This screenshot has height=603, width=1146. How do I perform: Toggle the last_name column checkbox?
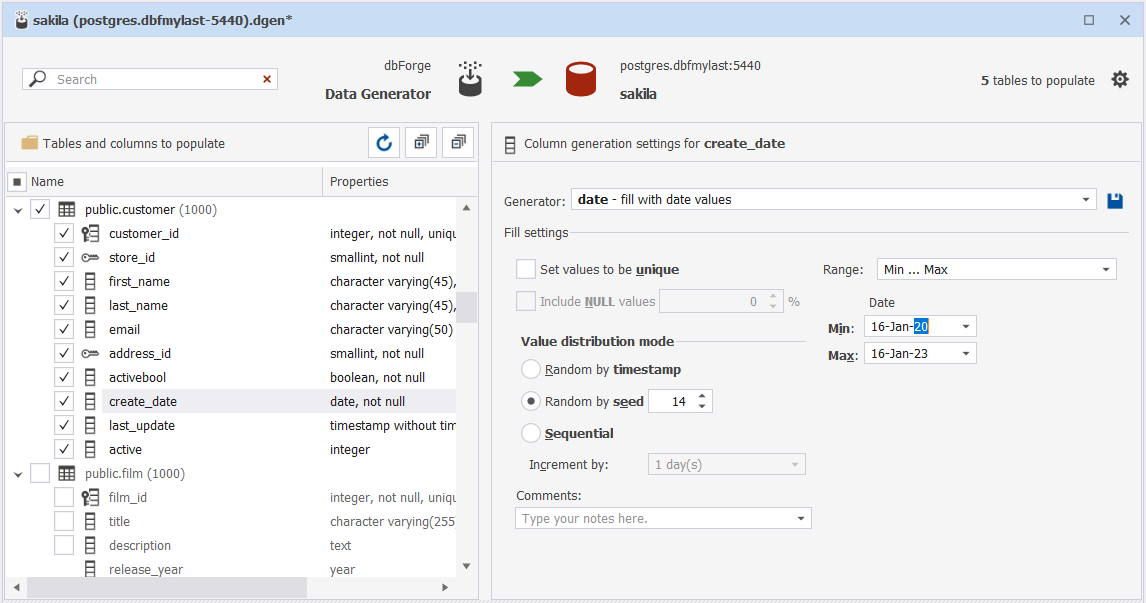click(x=64, y=306)
